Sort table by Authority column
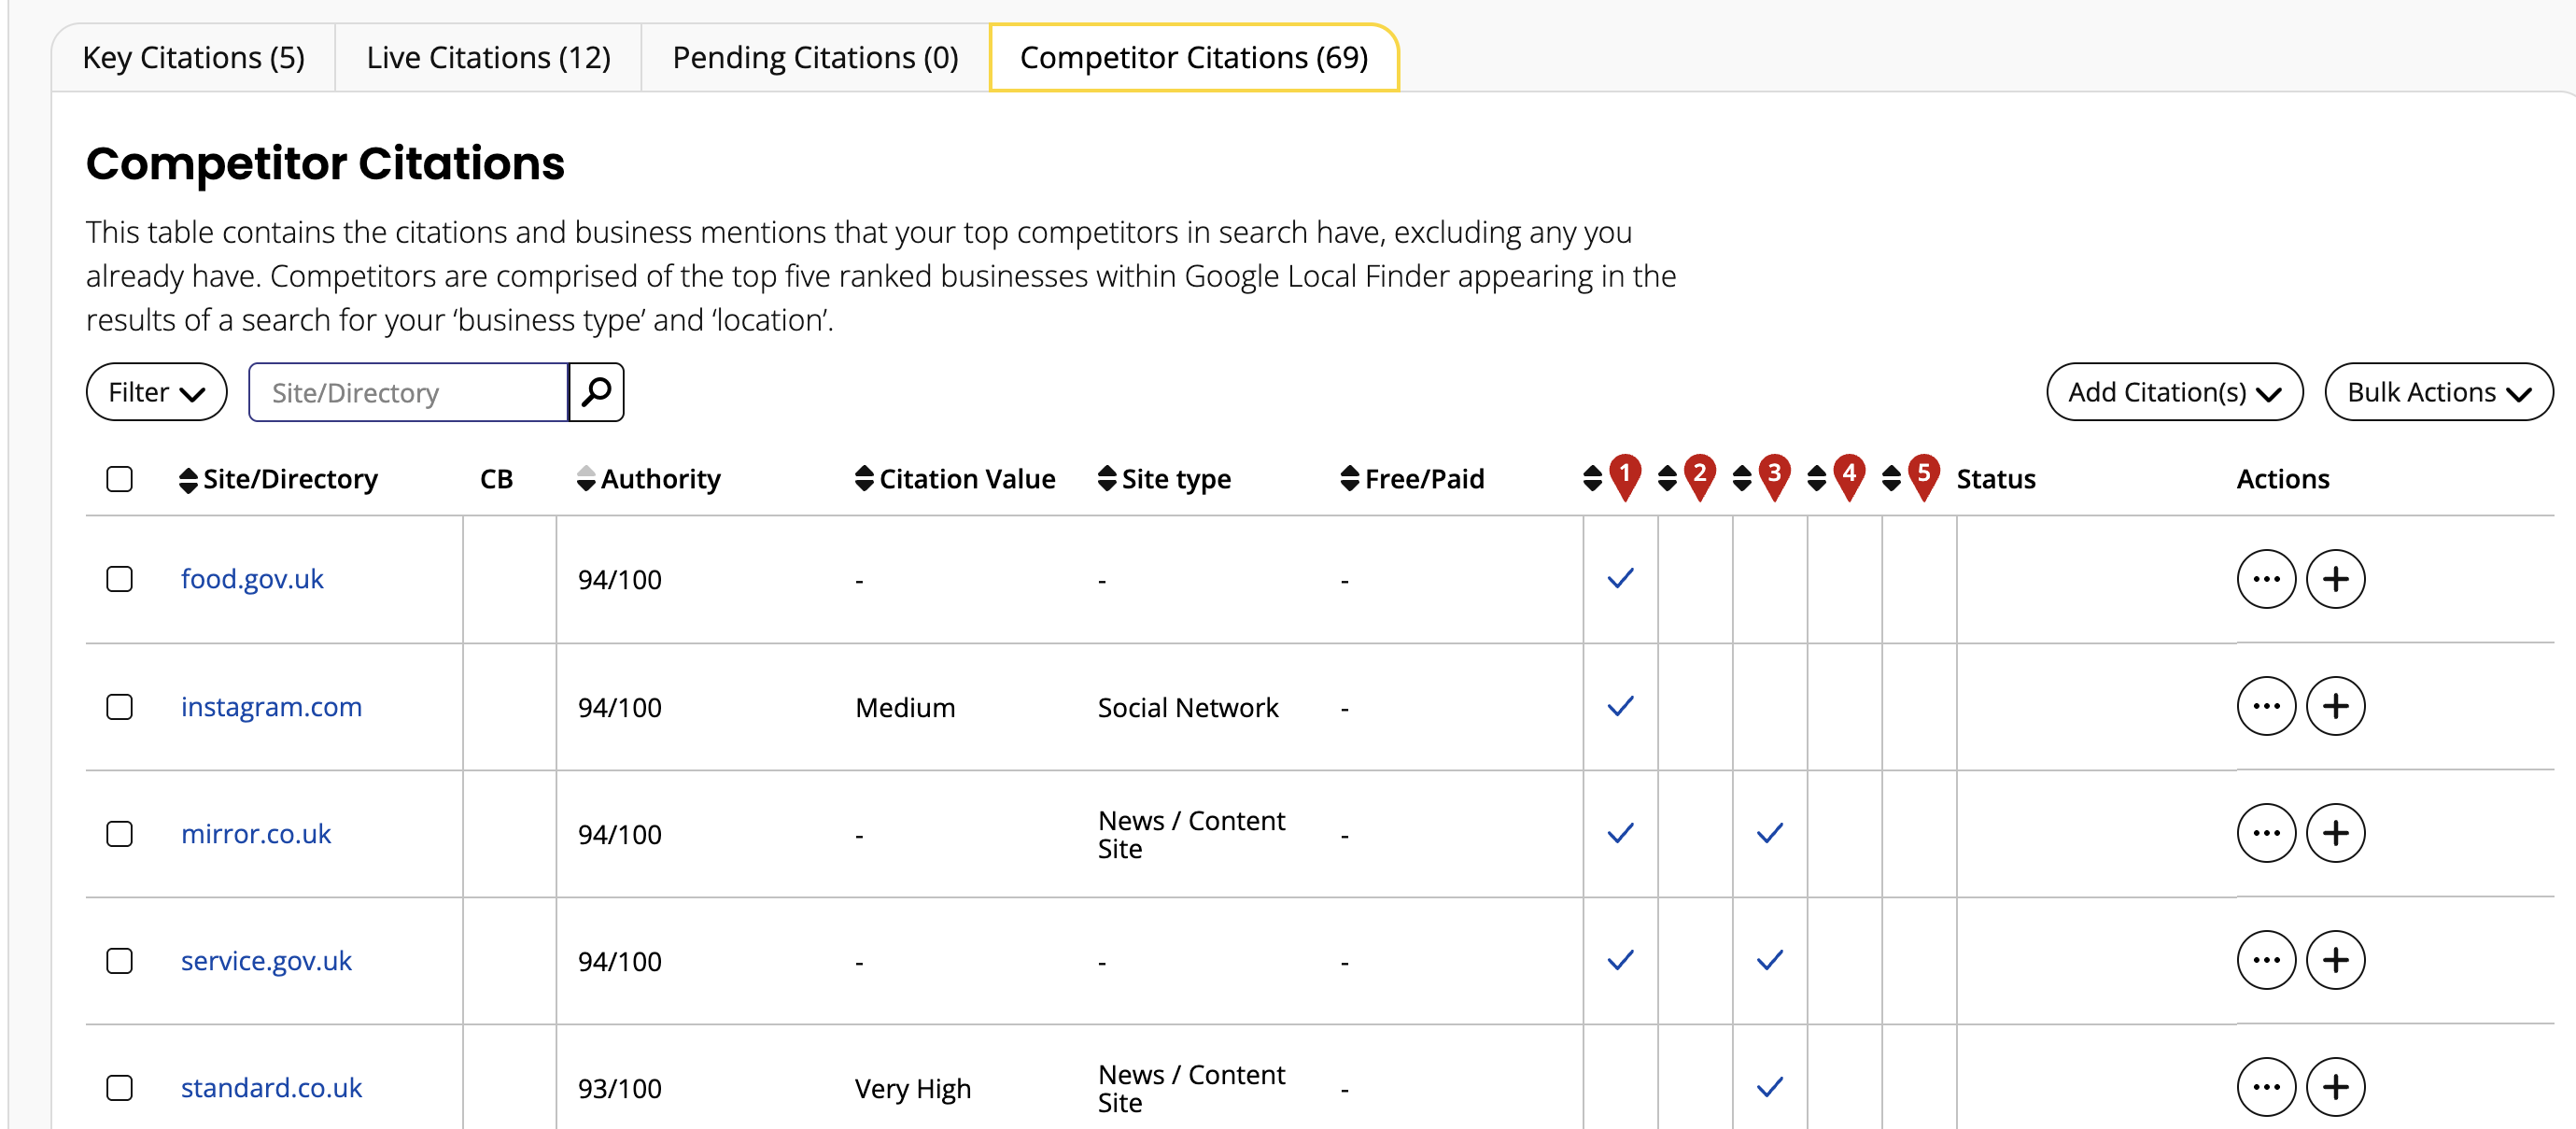Screen dimensions: 2576x1129 649,479
